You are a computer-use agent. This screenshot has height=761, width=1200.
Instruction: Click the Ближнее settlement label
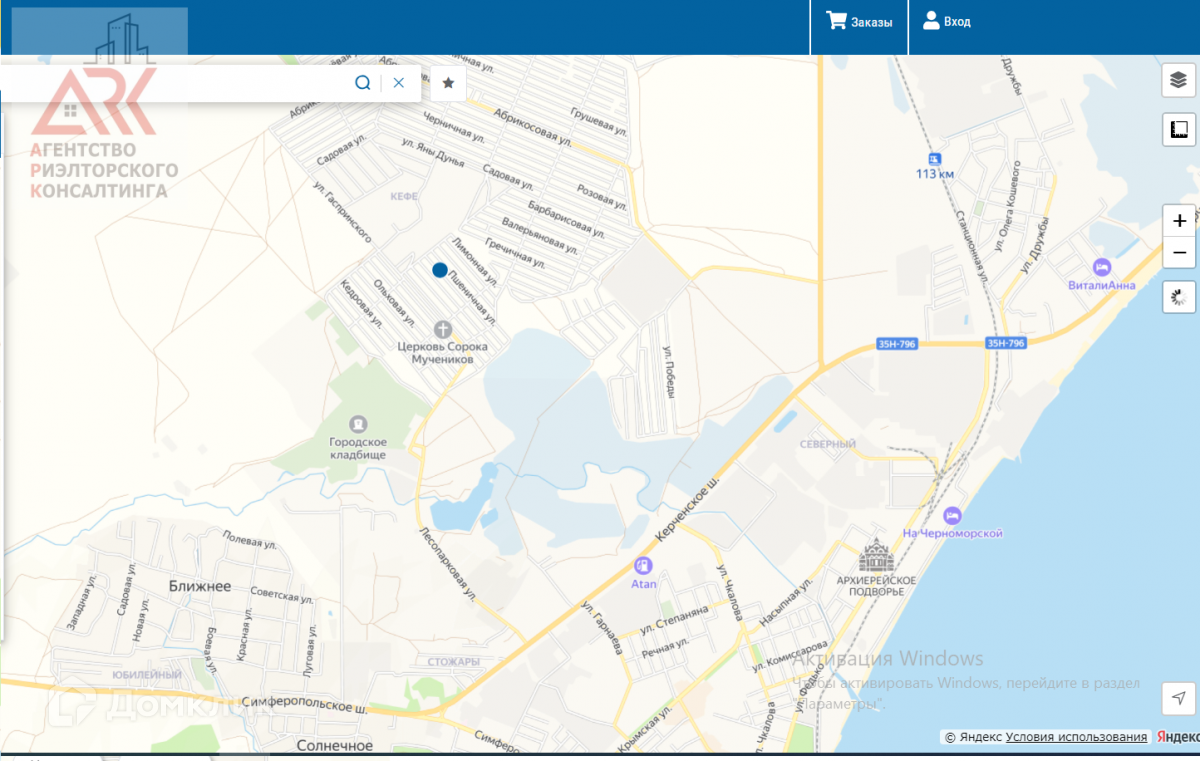click(x=200, y=586)
